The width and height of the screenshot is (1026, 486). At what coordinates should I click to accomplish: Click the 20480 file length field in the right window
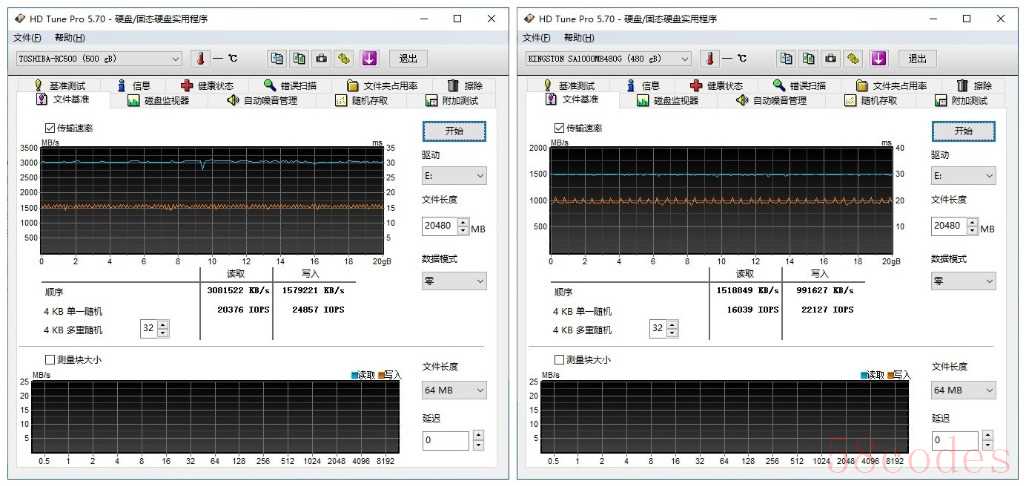[x=947, y=227]
